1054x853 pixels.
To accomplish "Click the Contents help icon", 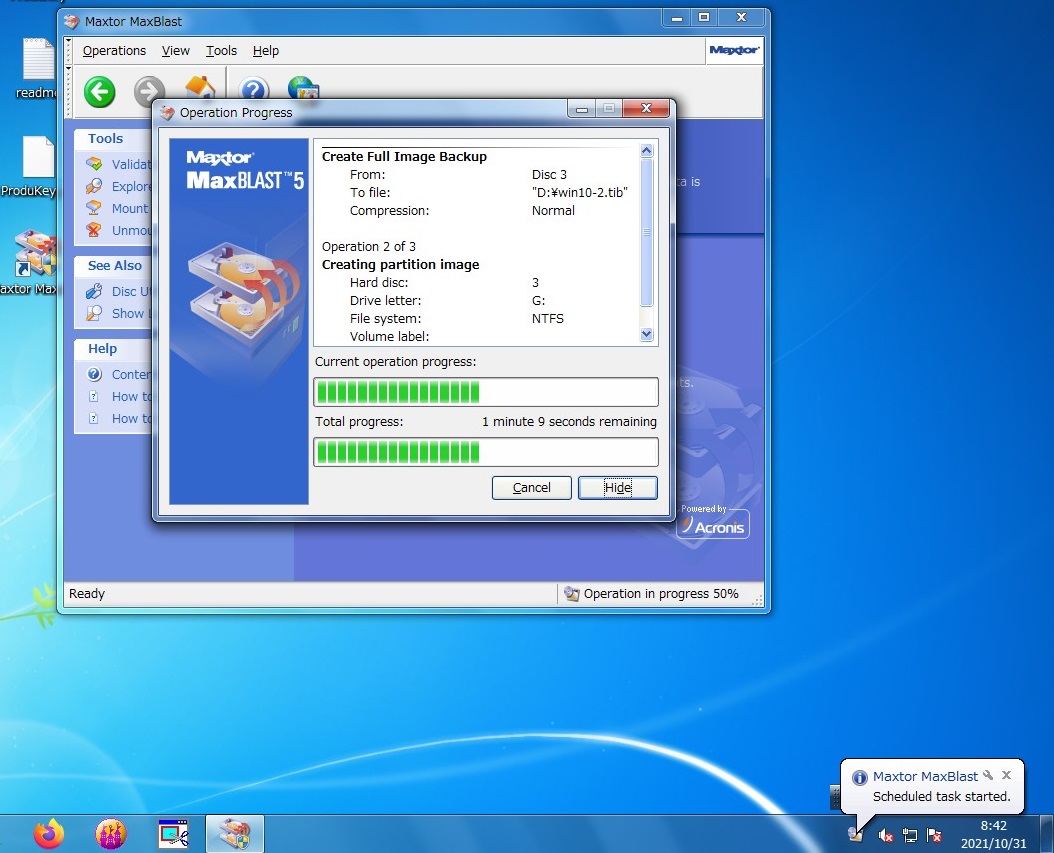I will click(x=94, y=374).
